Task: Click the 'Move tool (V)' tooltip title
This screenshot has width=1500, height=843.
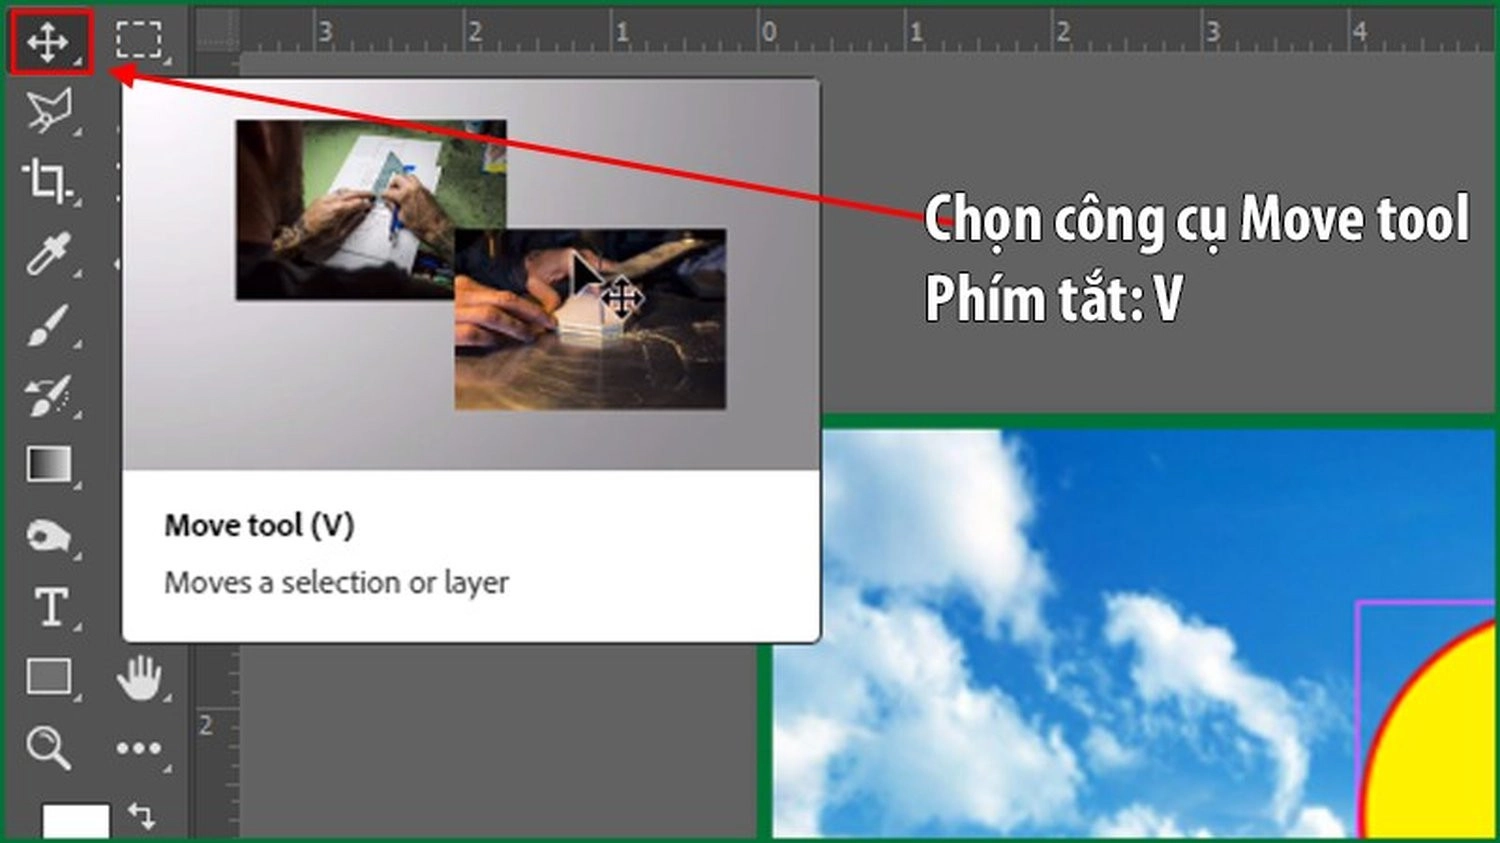Action: pos(259,525)
